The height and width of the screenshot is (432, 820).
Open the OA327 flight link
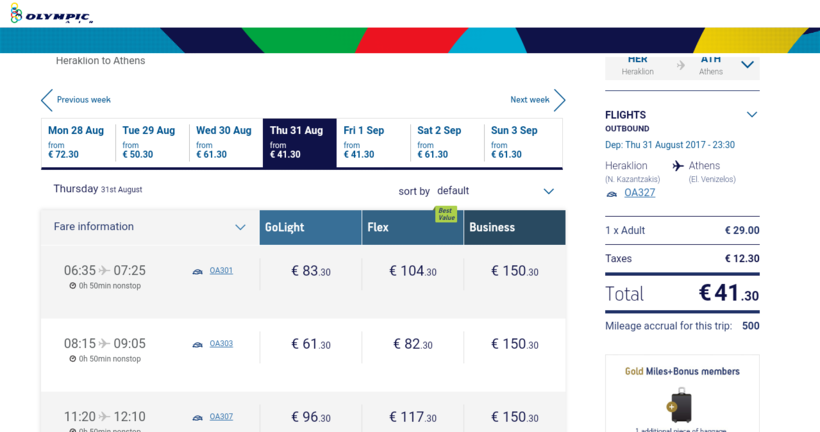(639, 193)
